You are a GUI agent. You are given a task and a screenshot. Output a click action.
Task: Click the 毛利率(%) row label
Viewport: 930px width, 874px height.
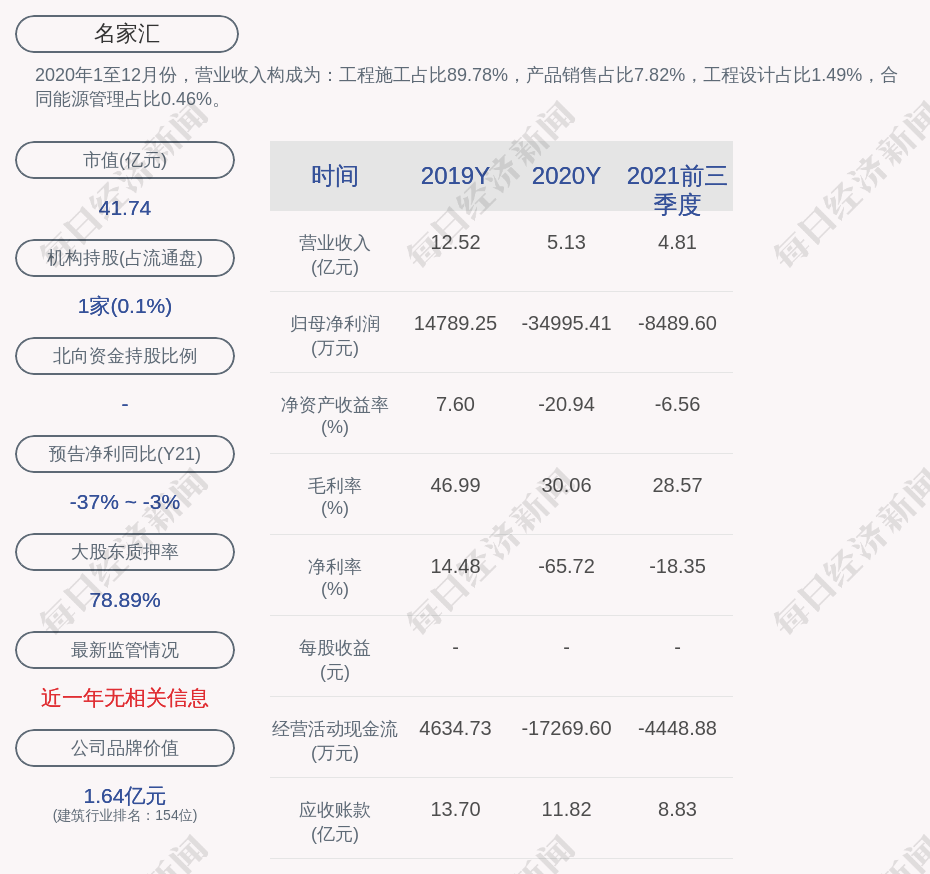tap(335, 497)
